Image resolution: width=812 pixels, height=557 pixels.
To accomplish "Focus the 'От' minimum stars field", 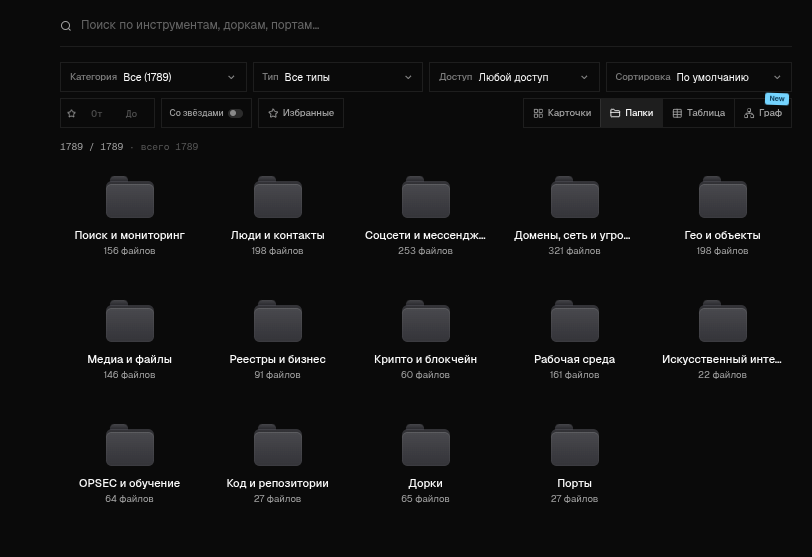I will 98,113.
